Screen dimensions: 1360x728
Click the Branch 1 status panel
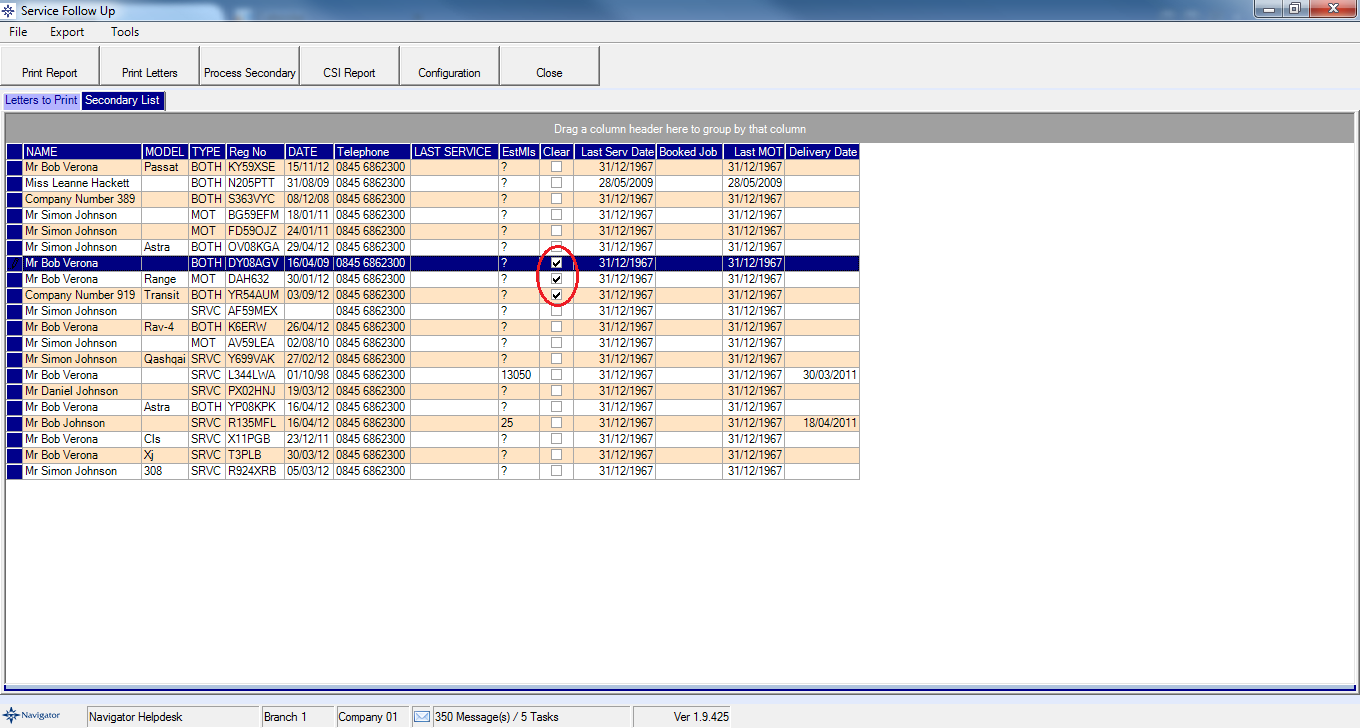[x=296, y=717]
